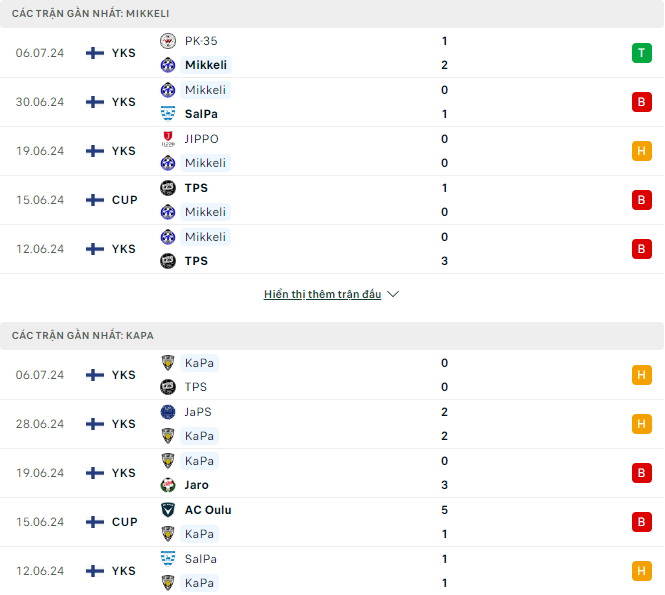Expand list via chevron next to Hiển thị thêm
The height and width of the screenshot is (595, 665).
point(393,294)
